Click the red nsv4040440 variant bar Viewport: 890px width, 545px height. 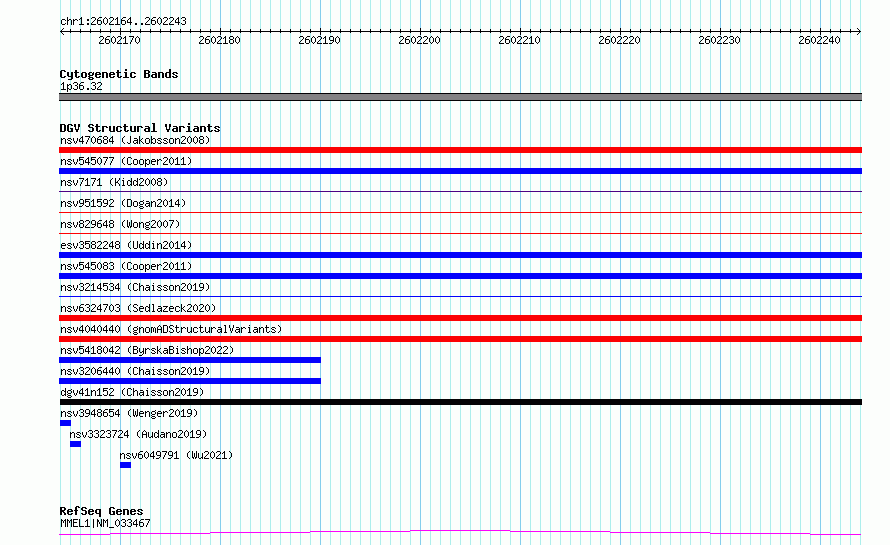(x=460, y=339)
